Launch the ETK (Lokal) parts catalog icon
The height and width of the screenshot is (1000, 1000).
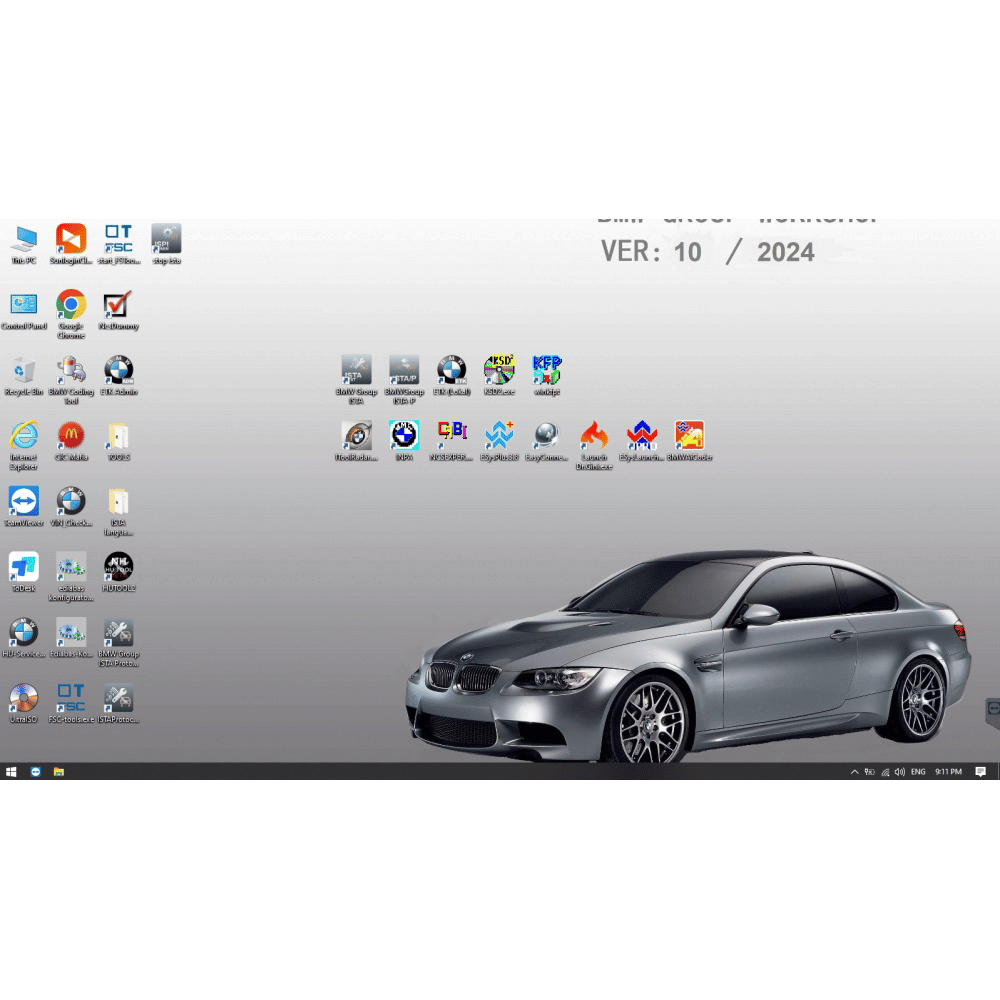[x=451, y=371]
